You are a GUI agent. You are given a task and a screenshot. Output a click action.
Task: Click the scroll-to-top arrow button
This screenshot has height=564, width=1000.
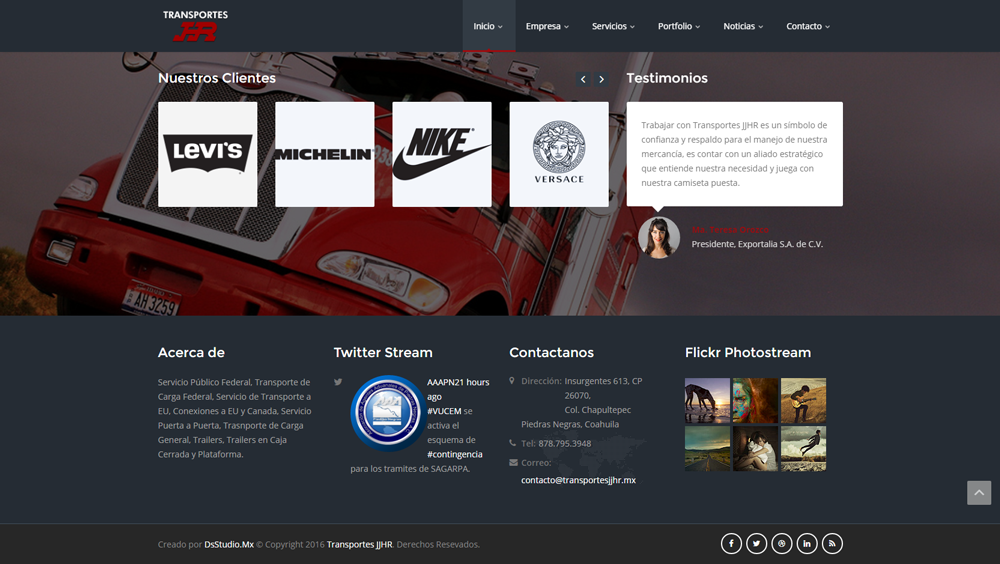coord(979,493)
